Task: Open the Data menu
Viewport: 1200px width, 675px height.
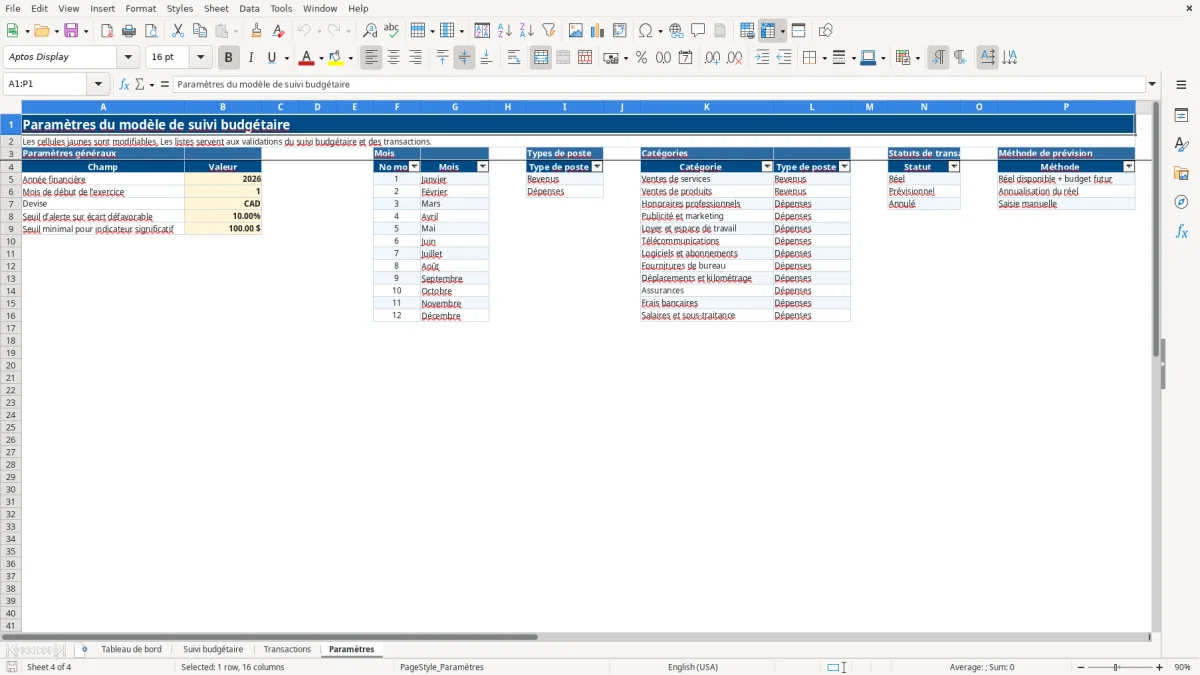Action: (249, 8)
